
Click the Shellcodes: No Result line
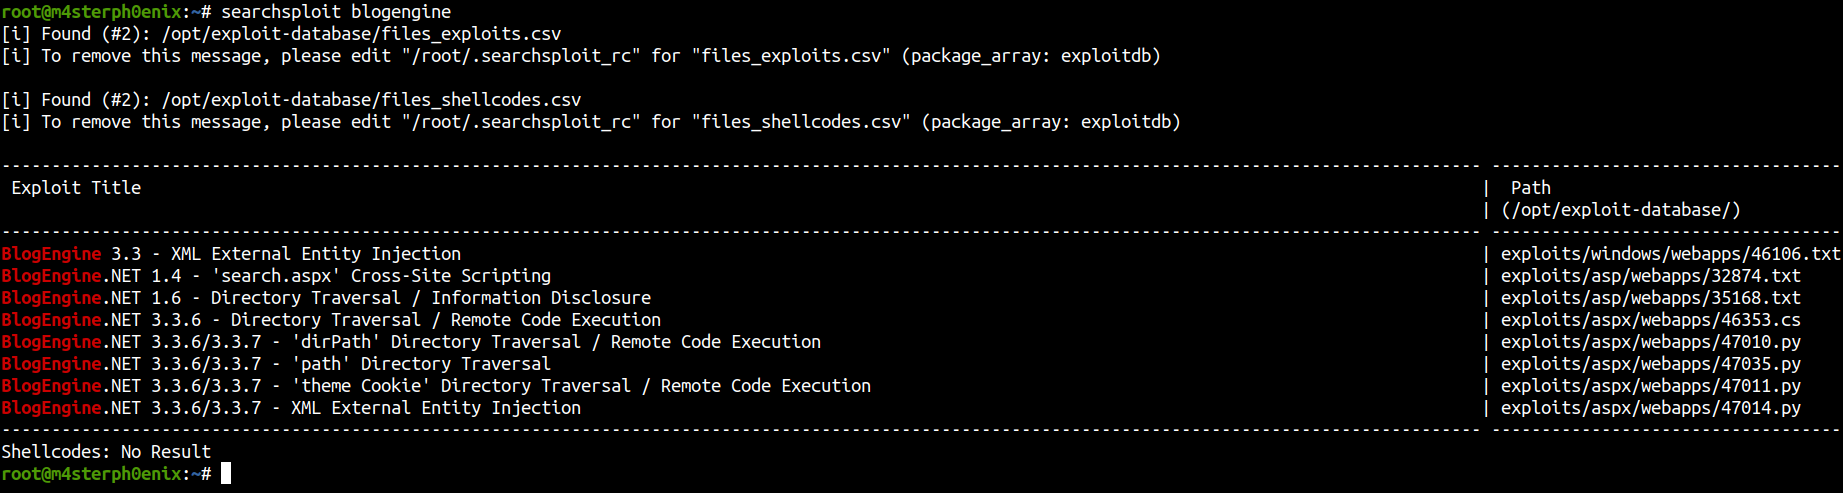[106, 452]
